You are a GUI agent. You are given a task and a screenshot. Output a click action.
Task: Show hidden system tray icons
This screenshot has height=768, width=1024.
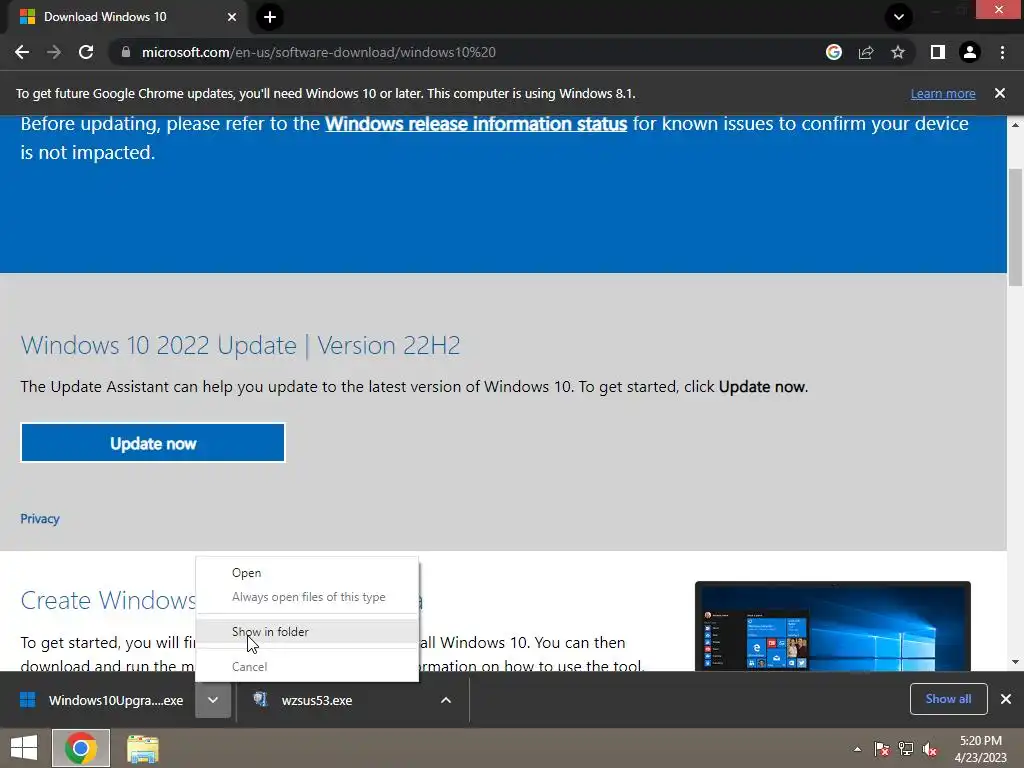(x=857, y=749)
